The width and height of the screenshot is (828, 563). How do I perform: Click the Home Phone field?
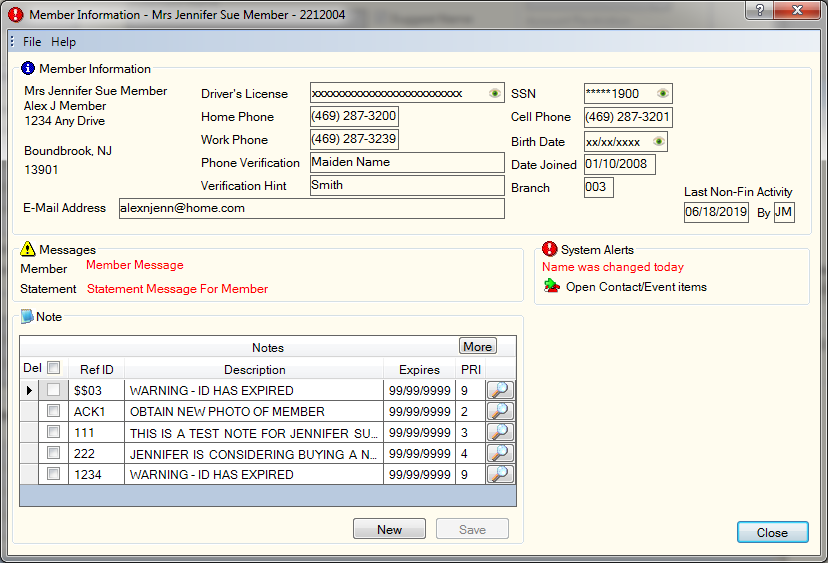pyautogui.click(x=354, y=116)
